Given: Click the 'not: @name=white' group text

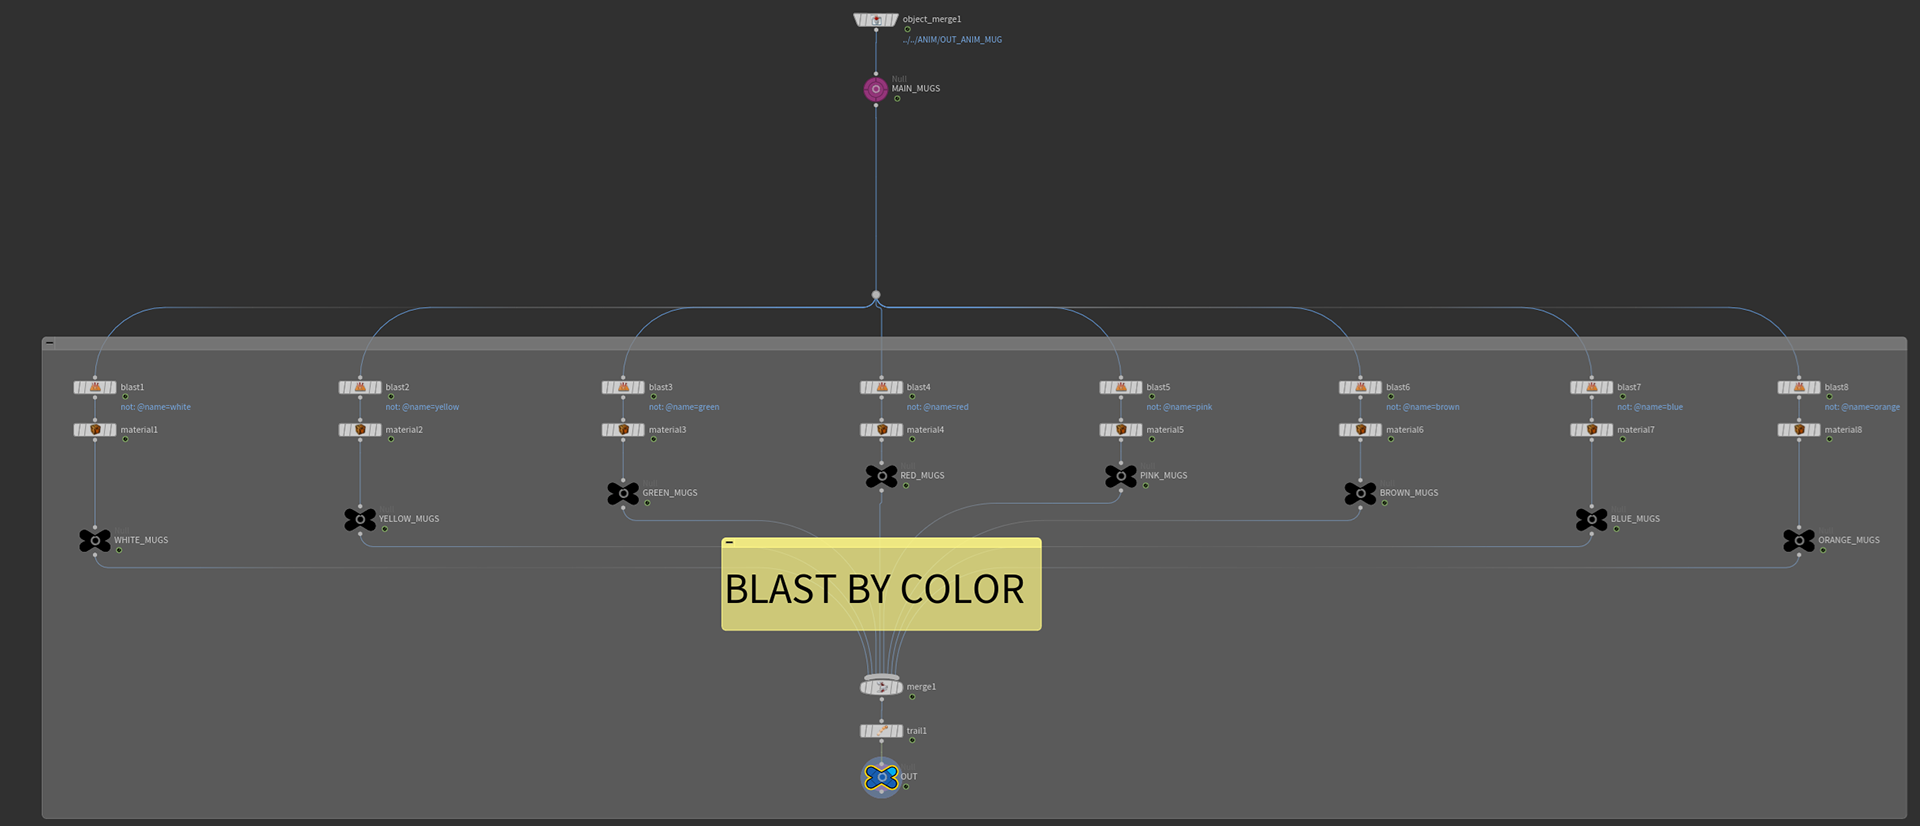Looking at the screenshot, I should [156, 407].
